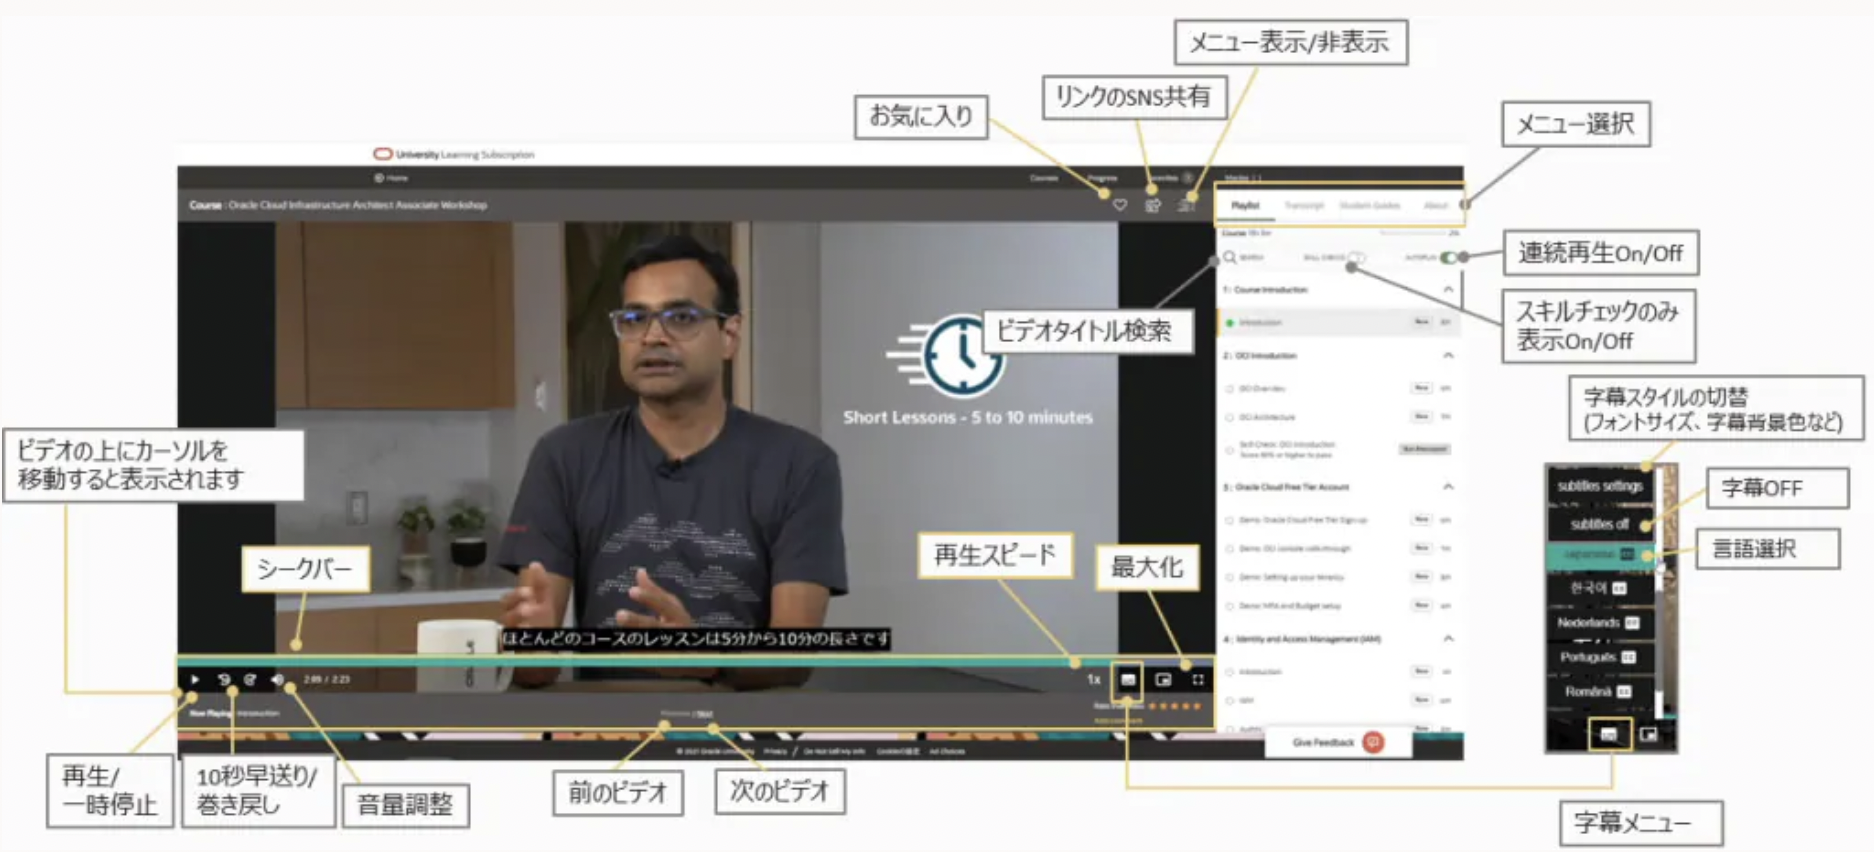This screenshot has height=852, width=1874.
Task: Collapse the OCI Introduction section
Action: (1448, 355)
